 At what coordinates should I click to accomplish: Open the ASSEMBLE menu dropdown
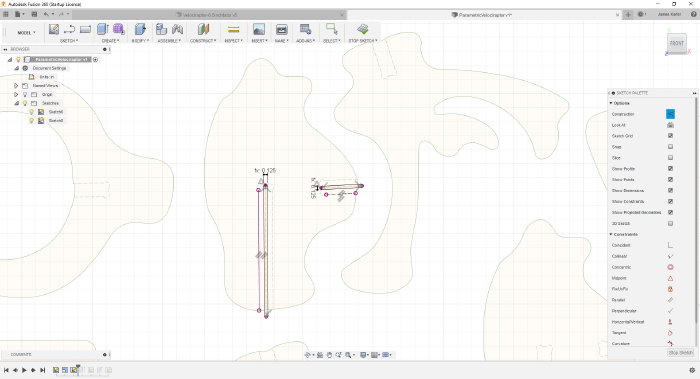[x=169, y=41]
